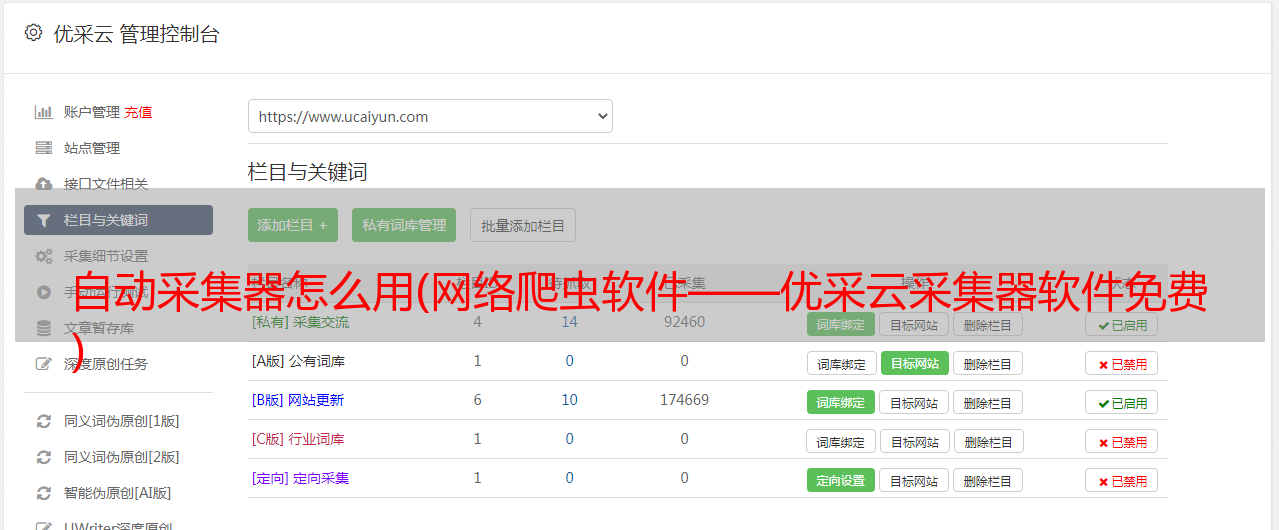Click the gear icon beside 优采云 管理控制台
Image resolution: width=1279 pixels, height=530 pixels.
(34, 33)
